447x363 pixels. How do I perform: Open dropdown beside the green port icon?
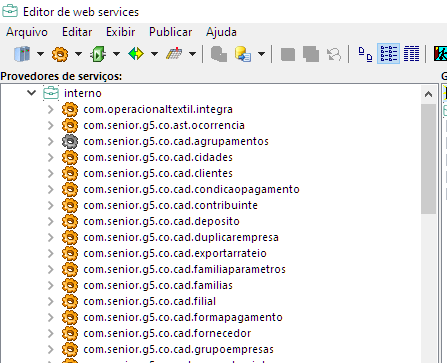pyautogui.click(x=116, y=54)
